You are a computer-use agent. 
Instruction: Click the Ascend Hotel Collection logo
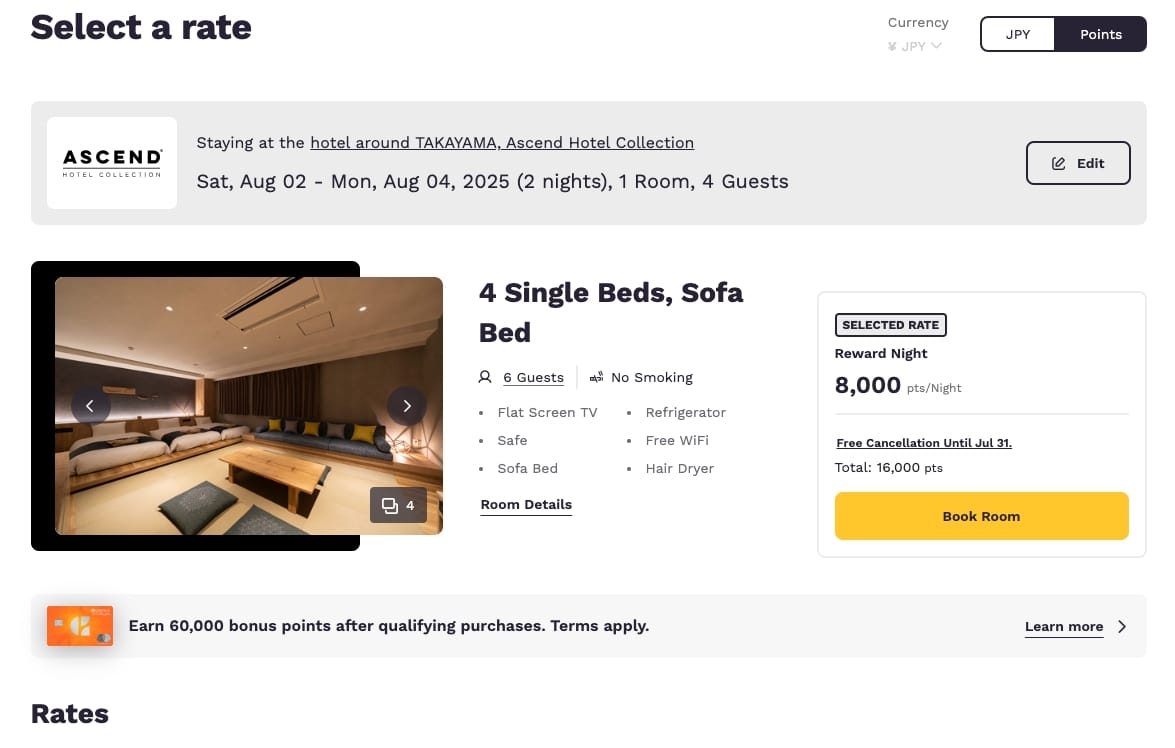point(112,163)
